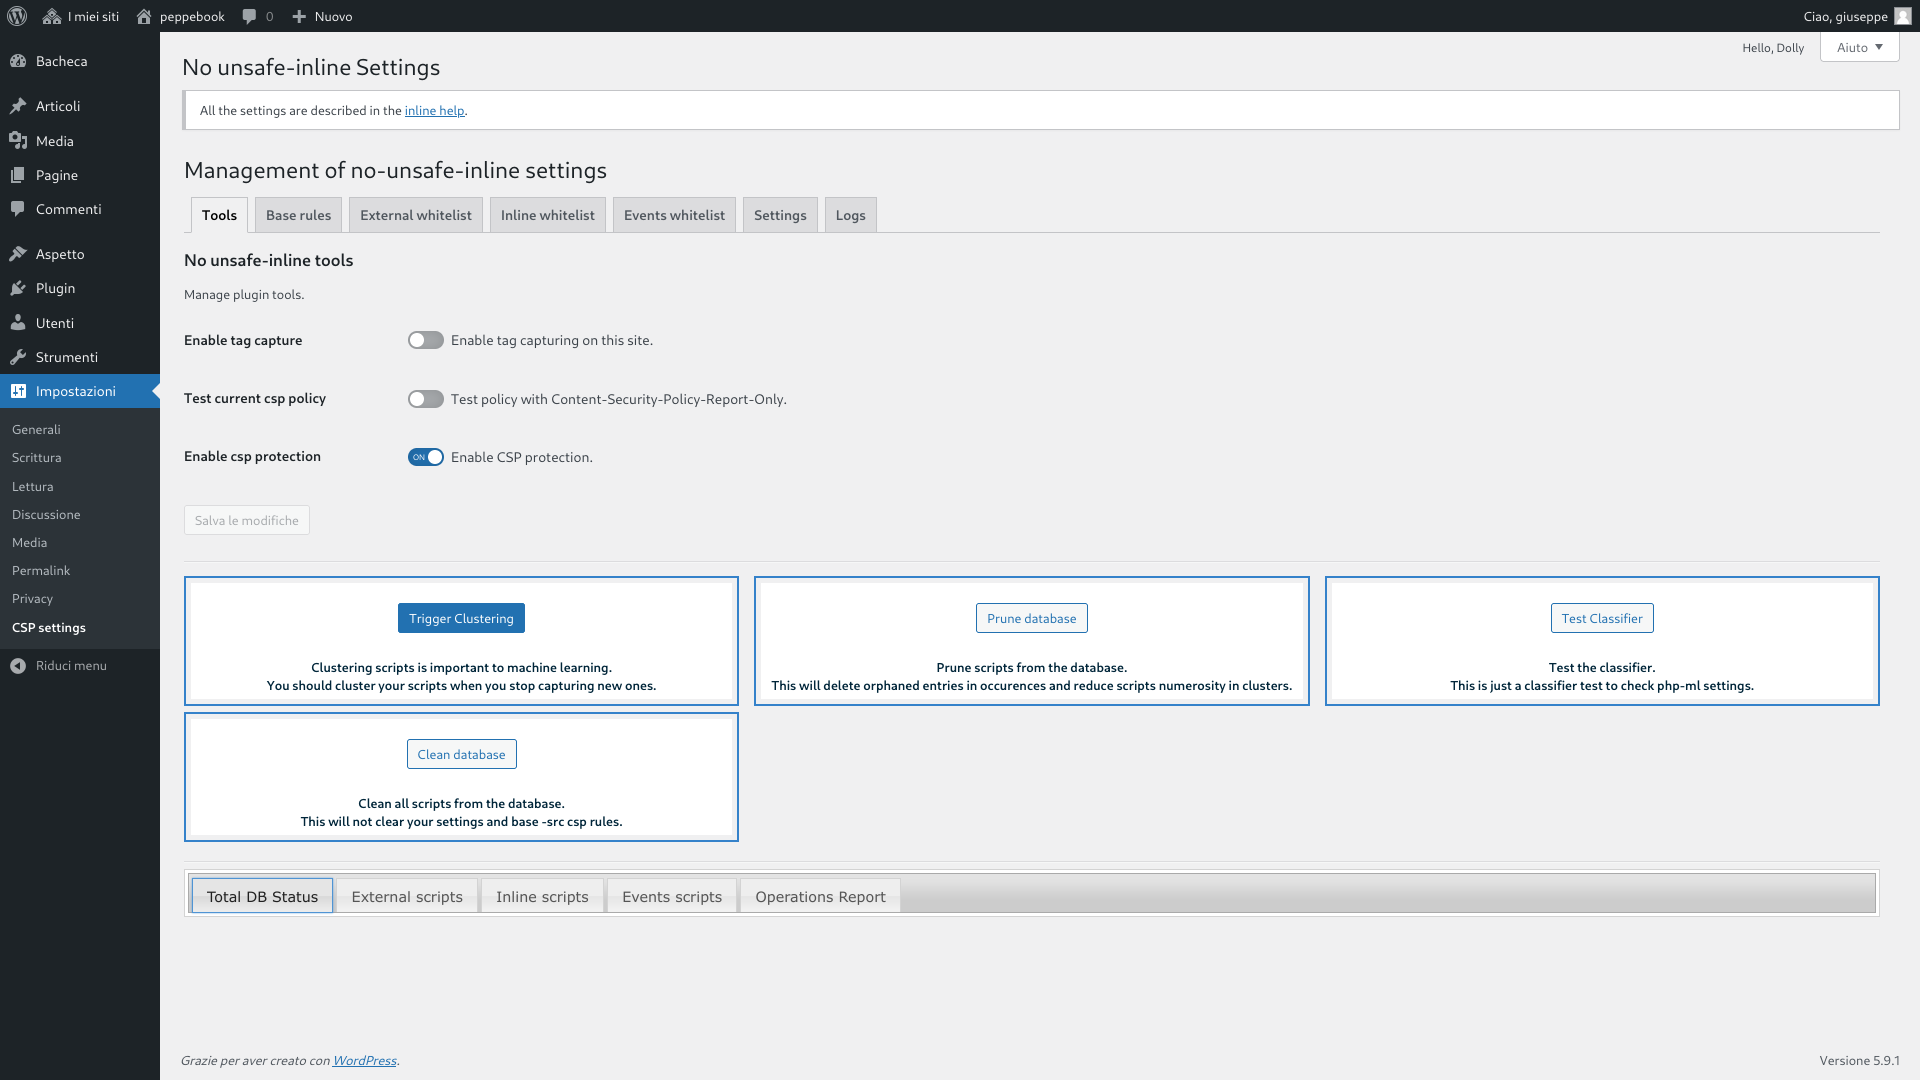Click the peppebook site icon

(144, 16)
